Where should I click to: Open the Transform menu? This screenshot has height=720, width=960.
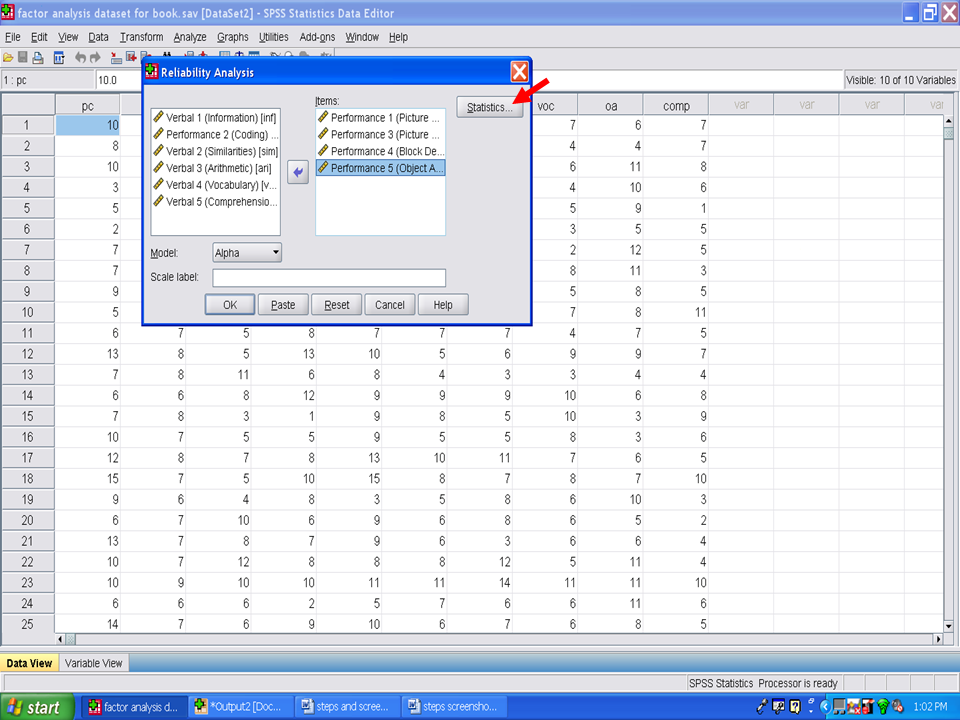pyautogui.click(x=141, y=37)
